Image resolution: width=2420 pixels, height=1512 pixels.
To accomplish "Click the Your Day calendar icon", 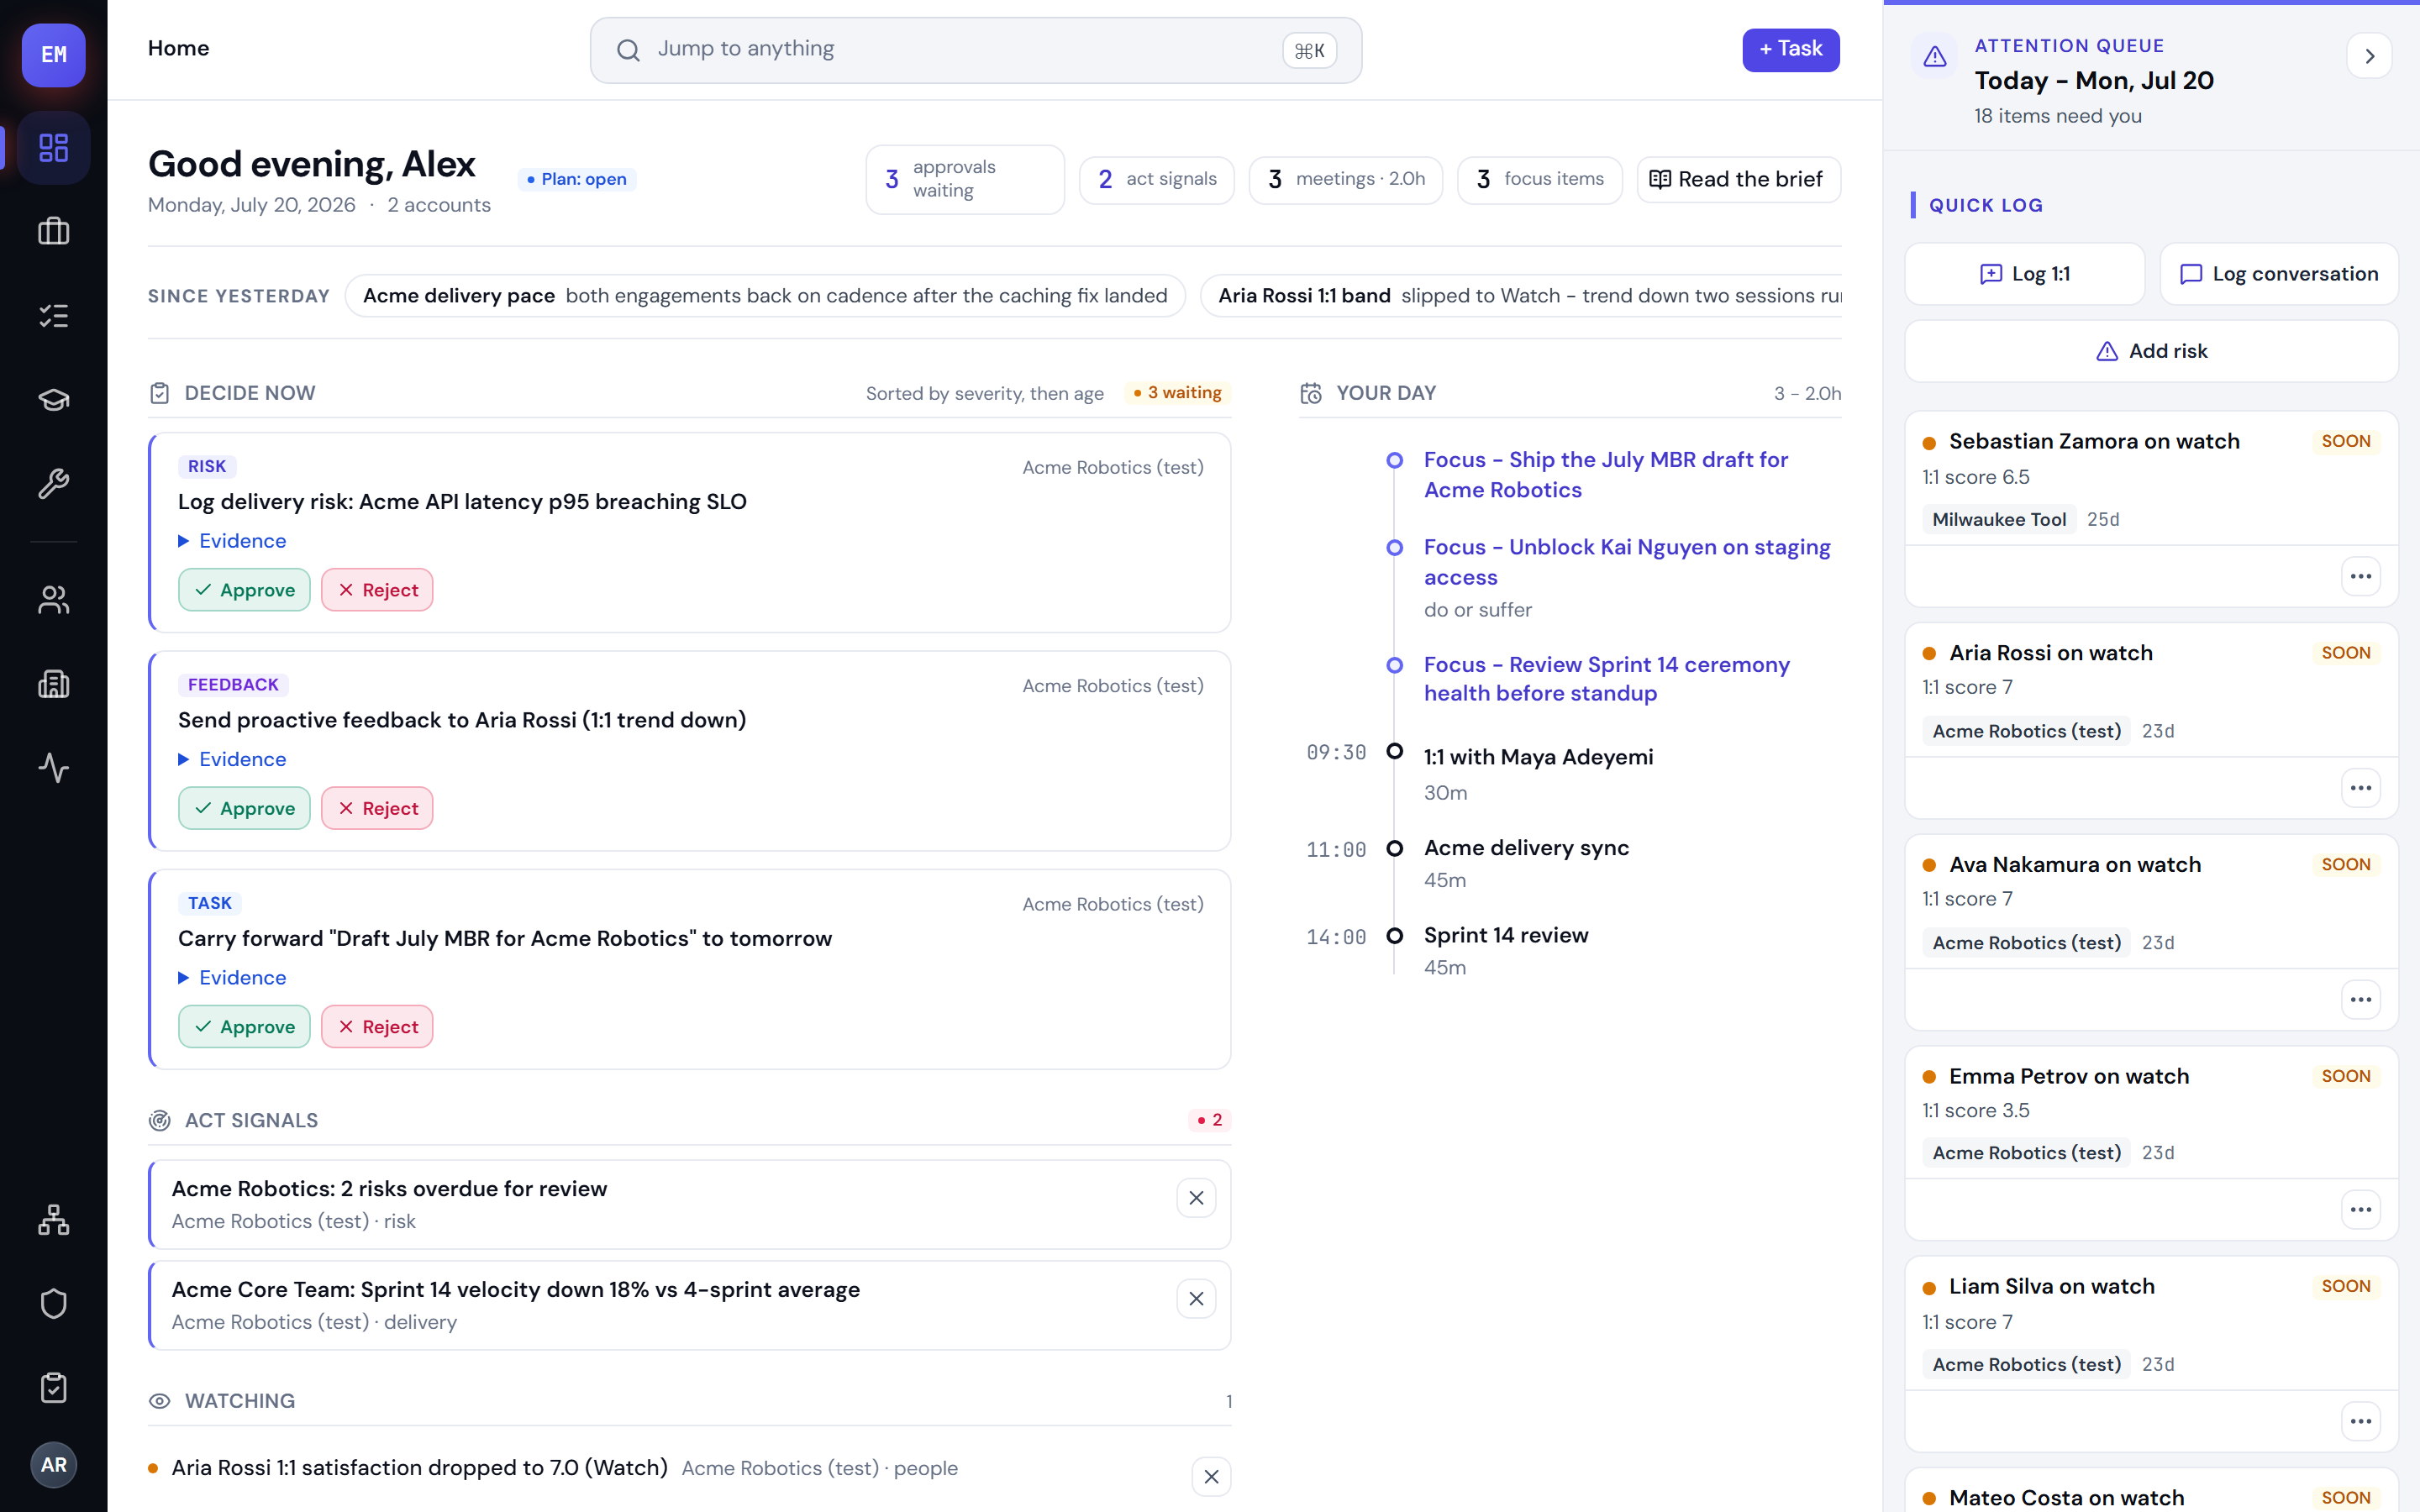I will [x=1311, y=393].
